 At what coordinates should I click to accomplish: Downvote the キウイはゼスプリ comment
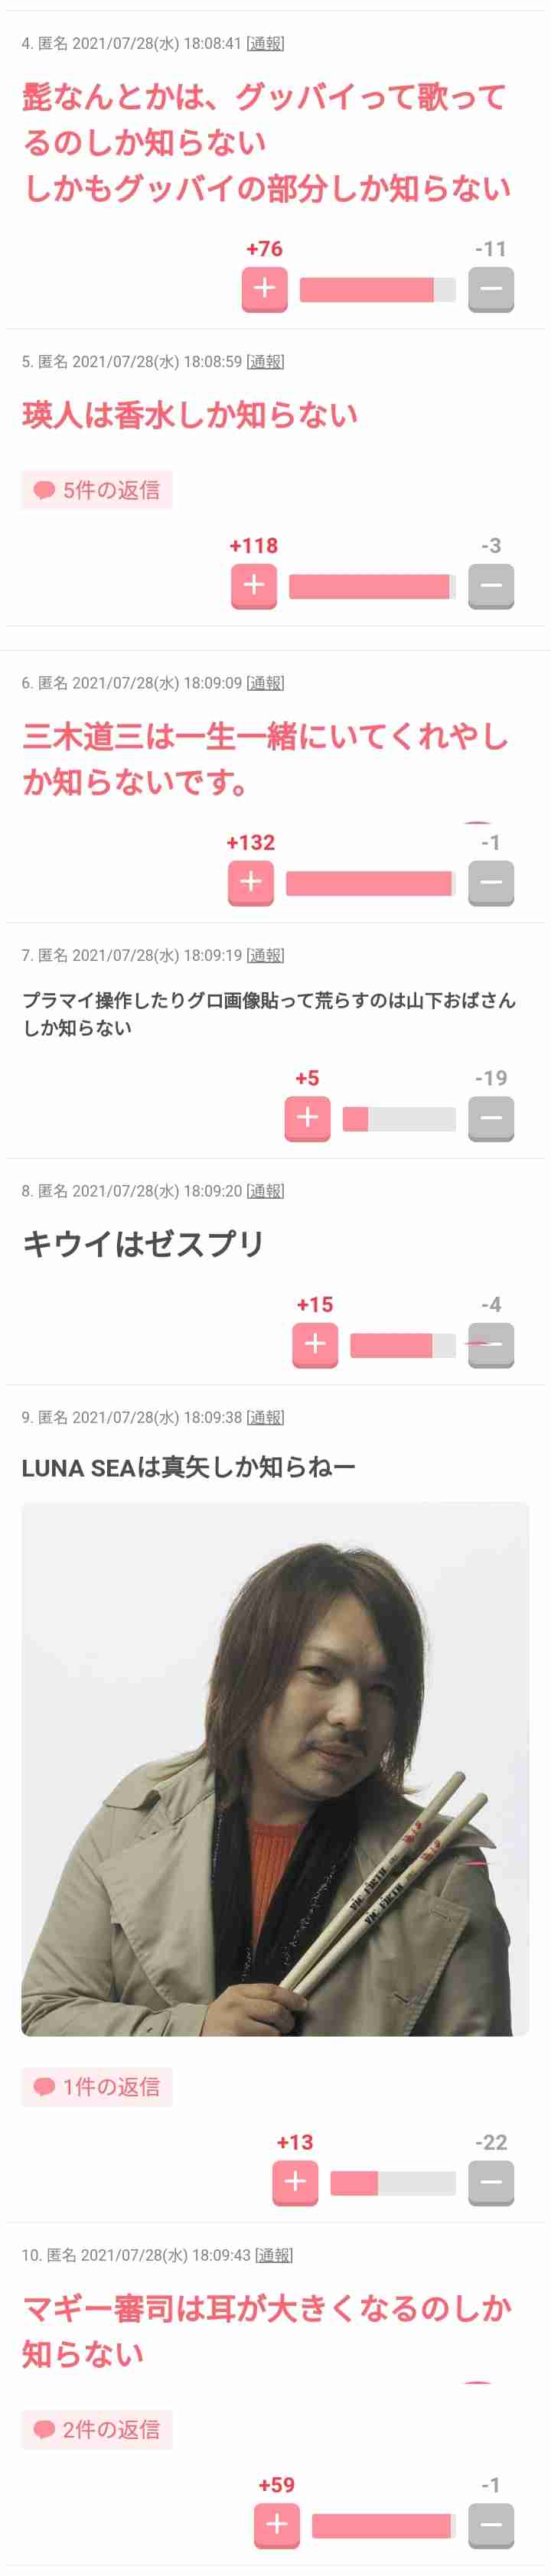point(491,1345)
